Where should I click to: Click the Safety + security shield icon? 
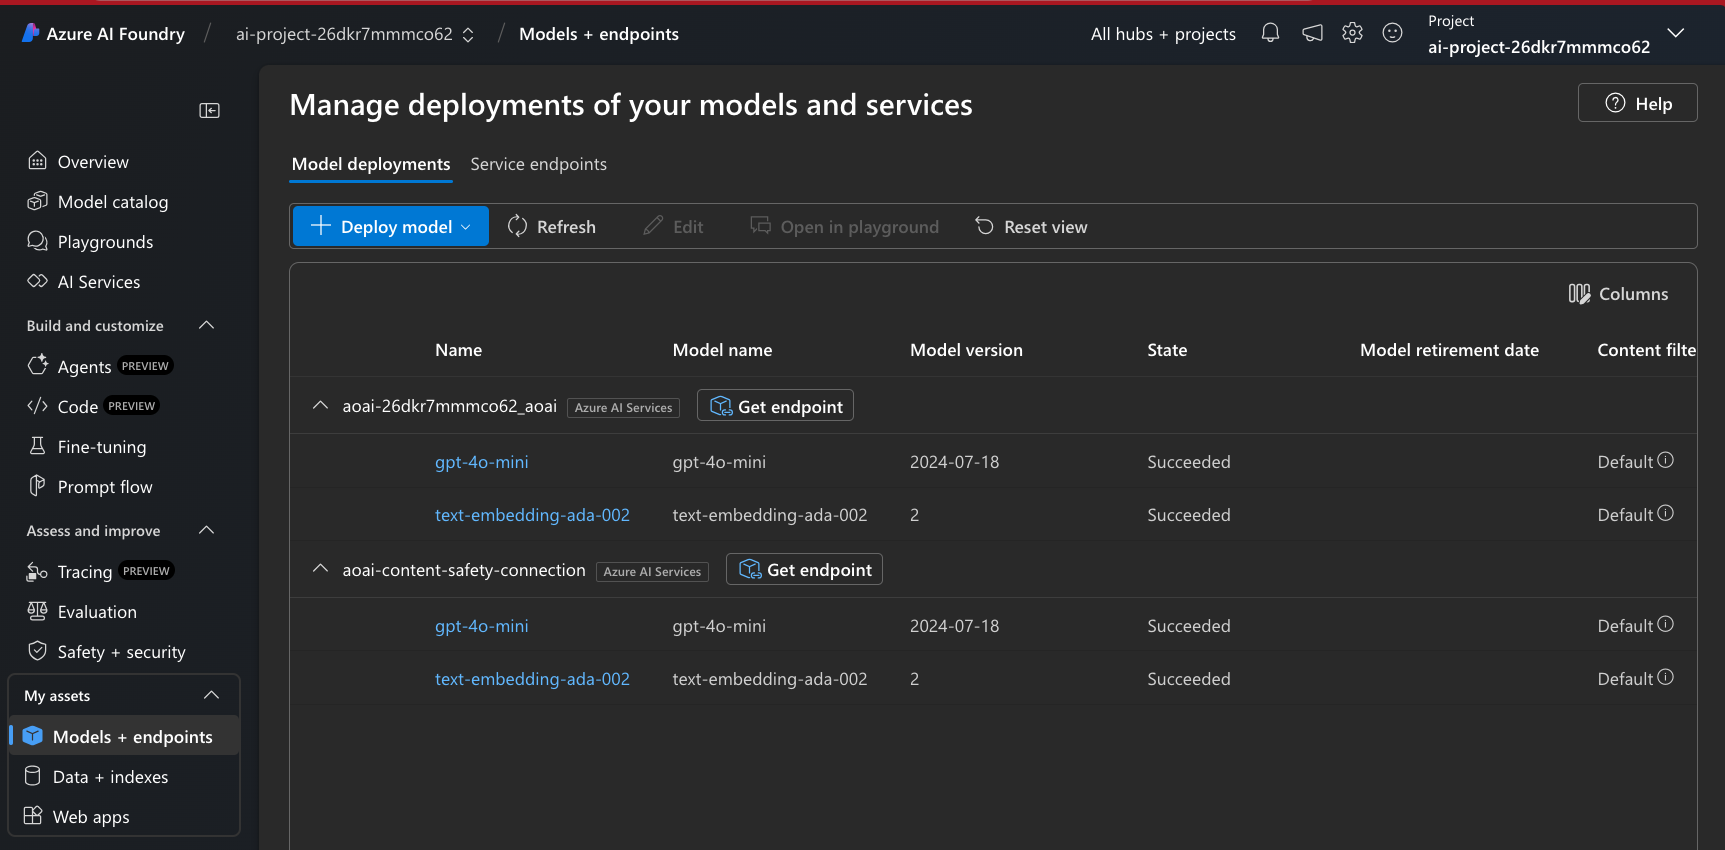tap(37, 651)
